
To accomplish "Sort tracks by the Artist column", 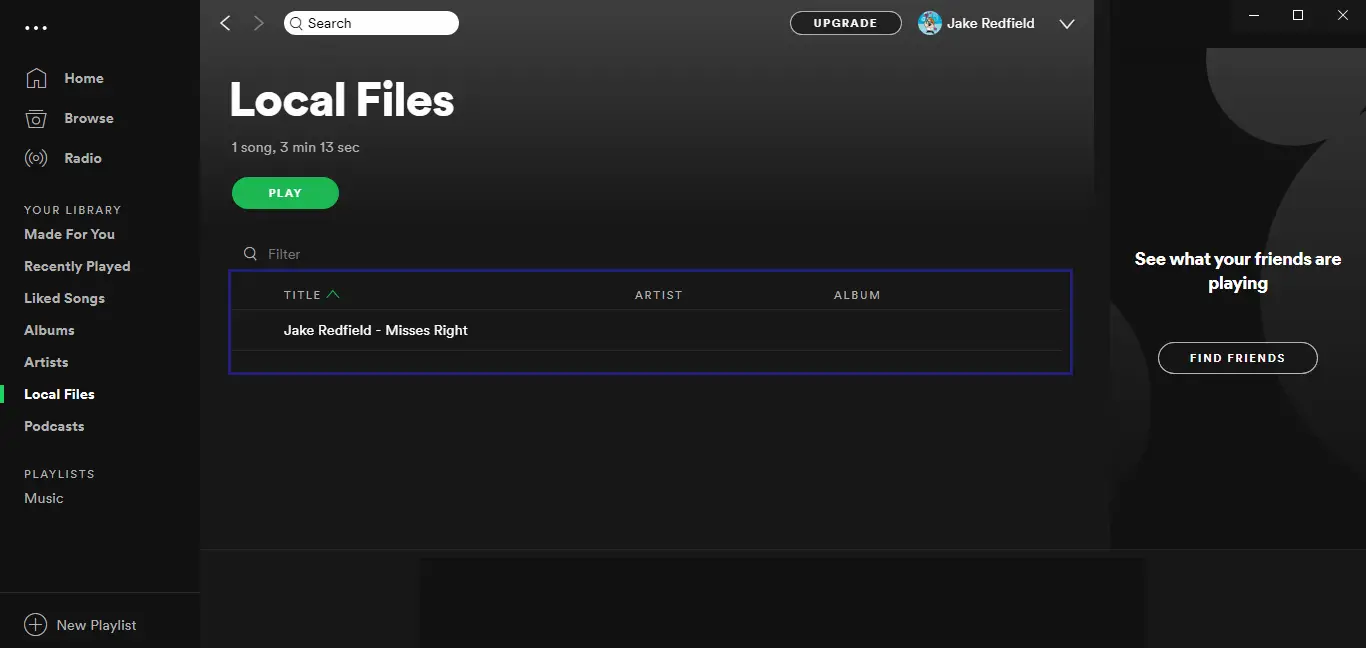I will [x=659, y=294].
